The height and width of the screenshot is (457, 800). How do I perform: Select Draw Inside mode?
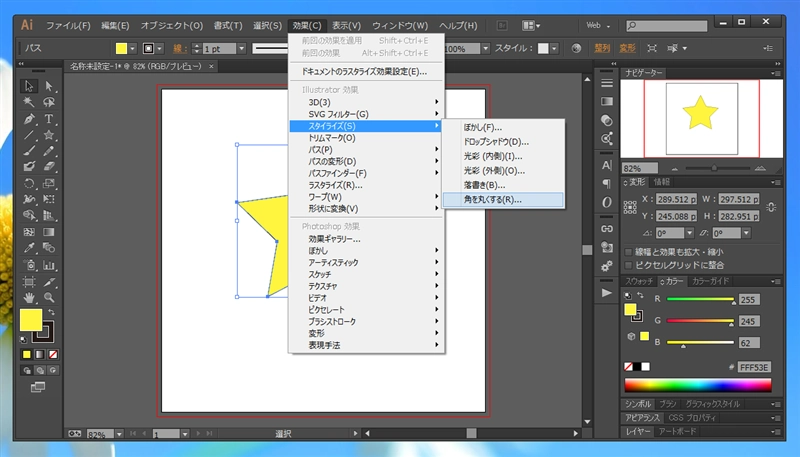(x=53, y=370)
